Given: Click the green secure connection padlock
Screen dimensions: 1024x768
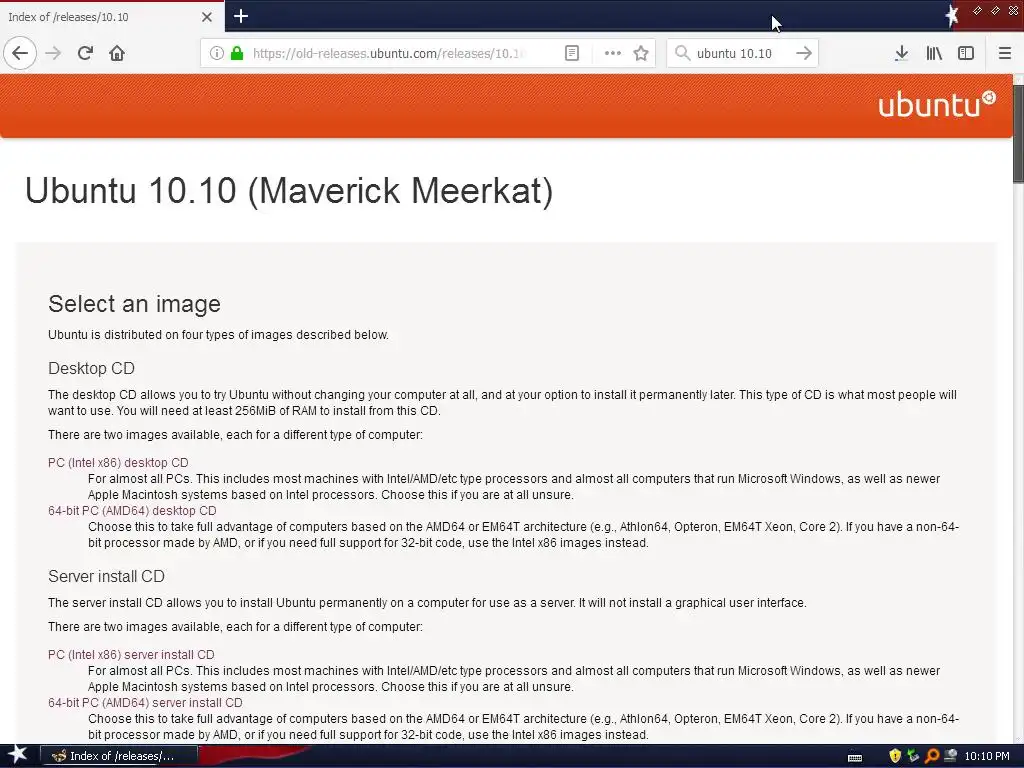Looking at the screenshot, I should tap(237, 53).
